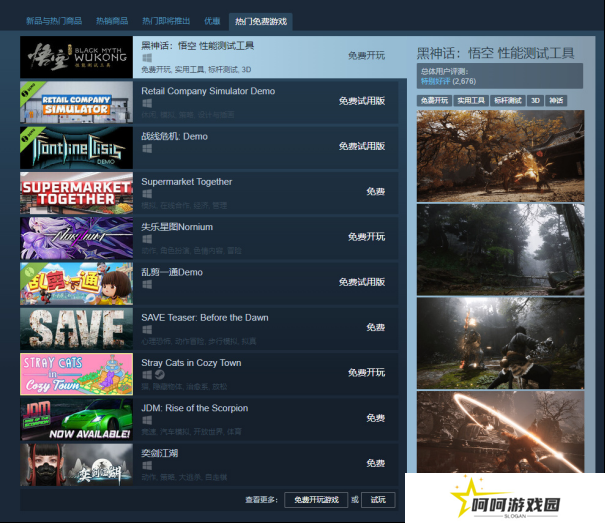Open the Frontline Crisis Demo capsule image

[x=76, y=147]
